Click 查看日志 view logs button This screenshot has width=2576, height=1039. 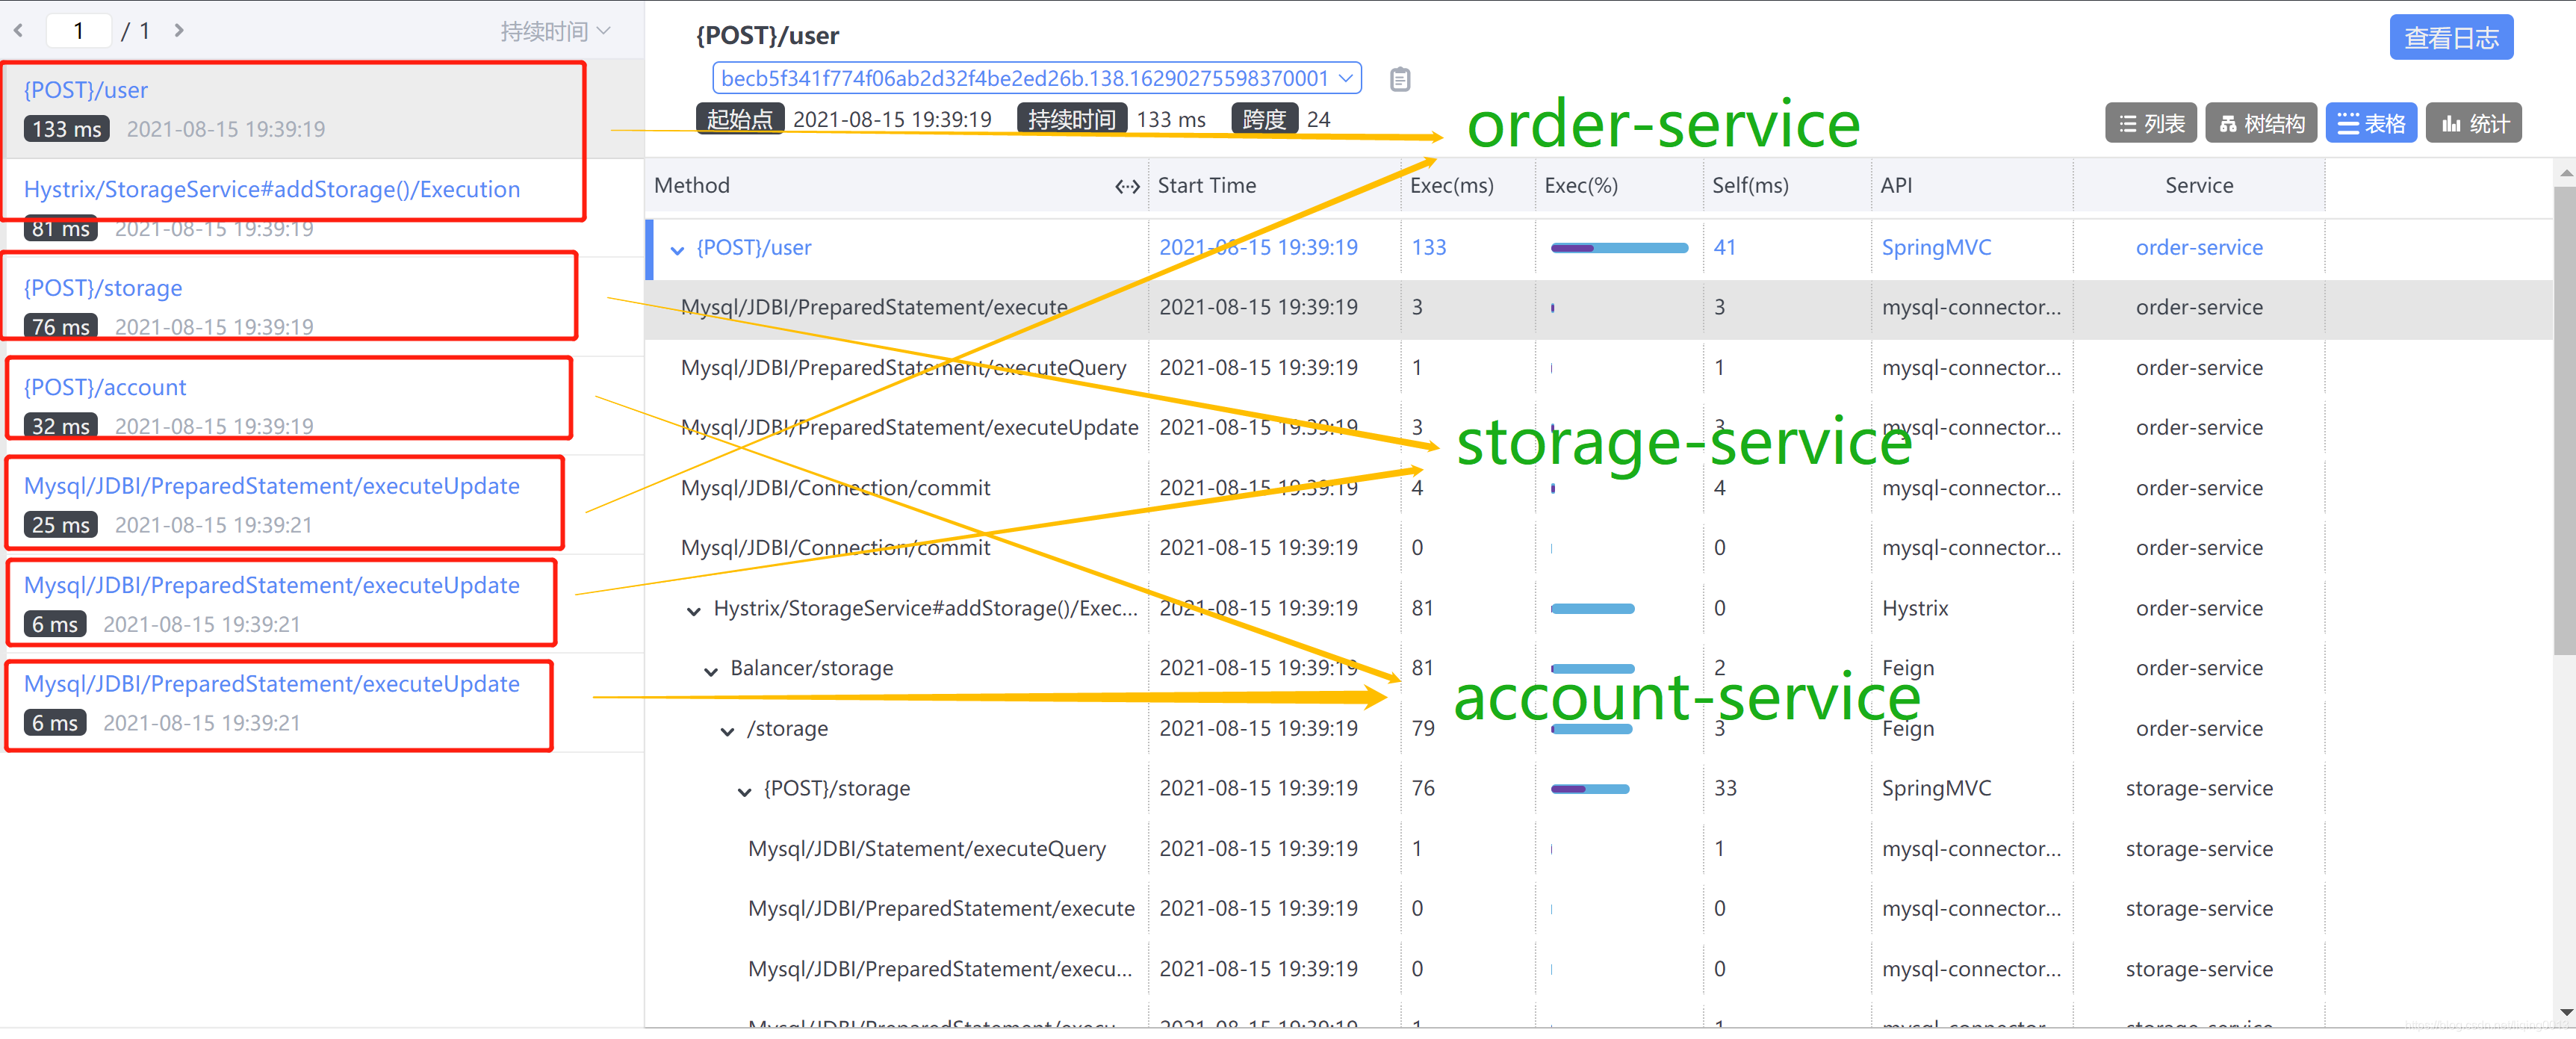point(2450,38)
